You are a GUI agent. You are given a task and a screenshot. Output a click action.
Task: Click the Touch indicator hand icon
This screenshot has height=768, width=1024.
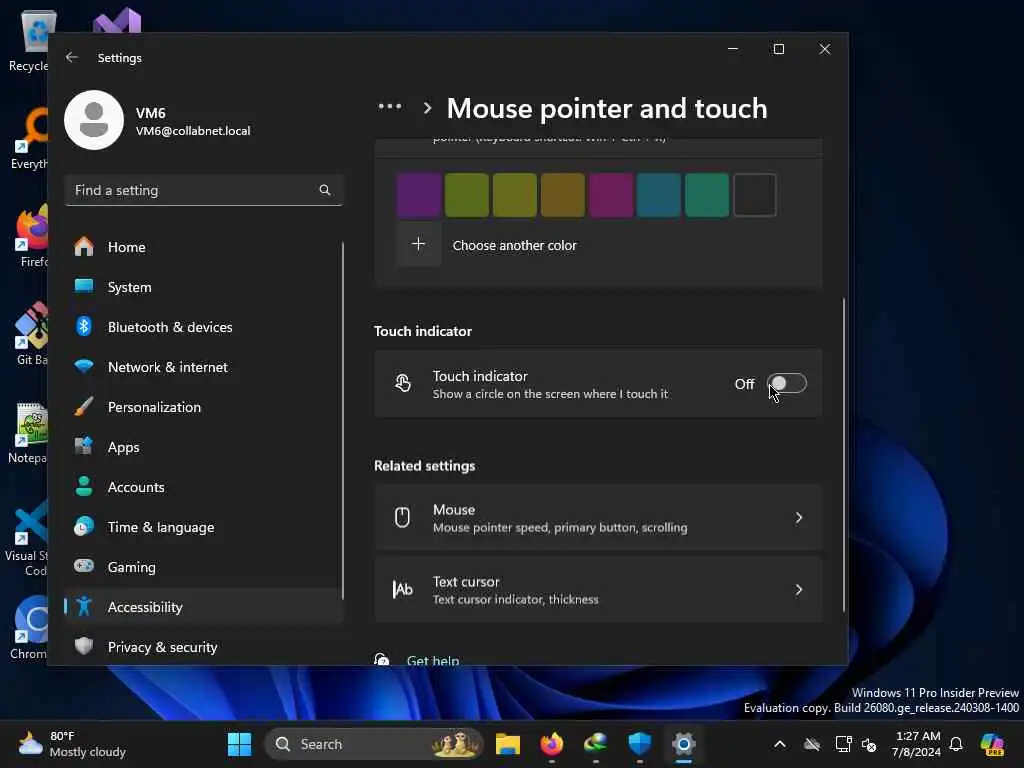pyautogui.click(x=403, y=383)
